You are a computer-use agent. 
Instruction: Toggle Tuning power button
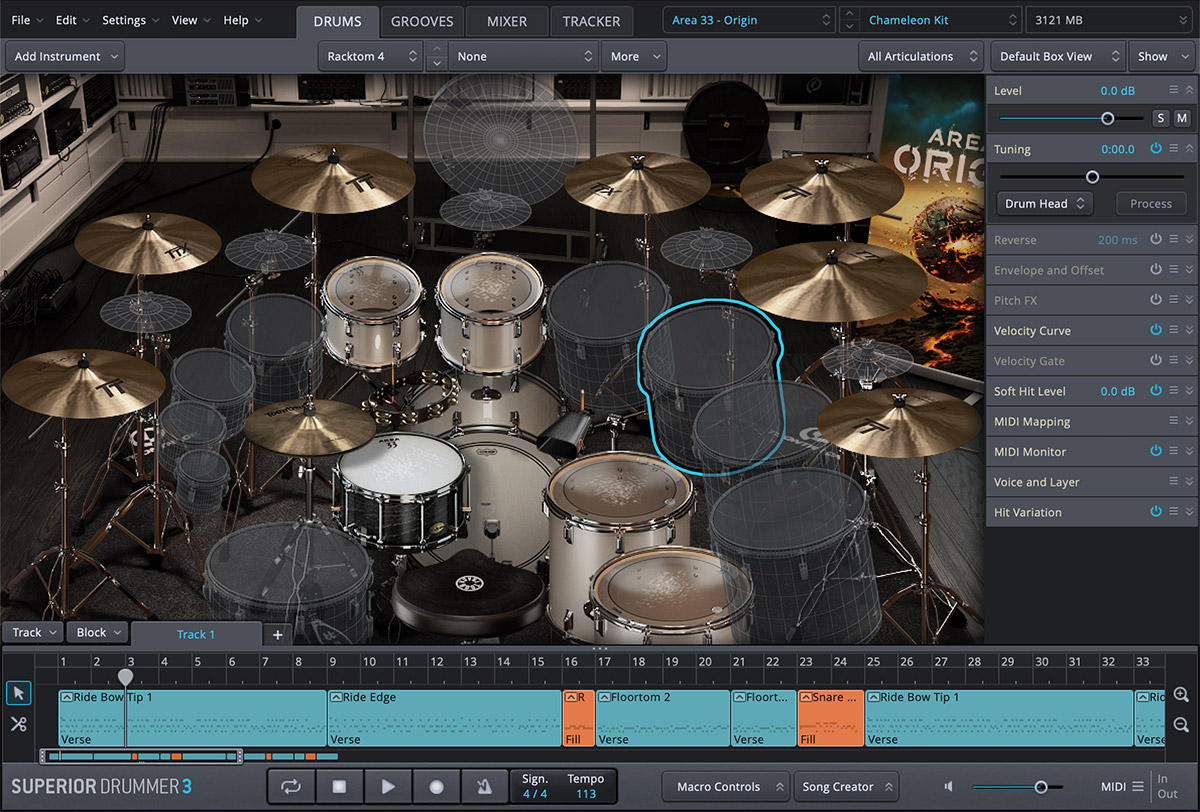[1156, 149]
